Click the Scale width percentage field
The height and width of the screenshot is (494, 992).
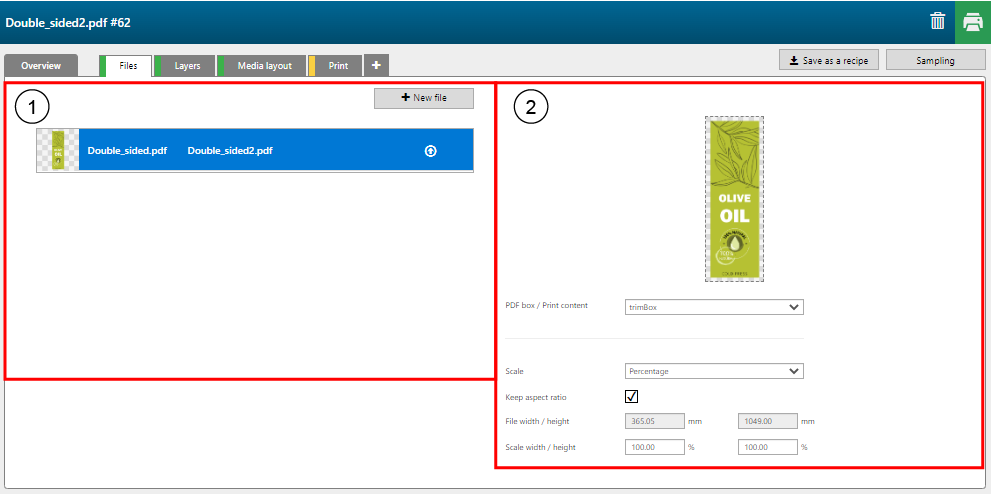coord(654,447)
